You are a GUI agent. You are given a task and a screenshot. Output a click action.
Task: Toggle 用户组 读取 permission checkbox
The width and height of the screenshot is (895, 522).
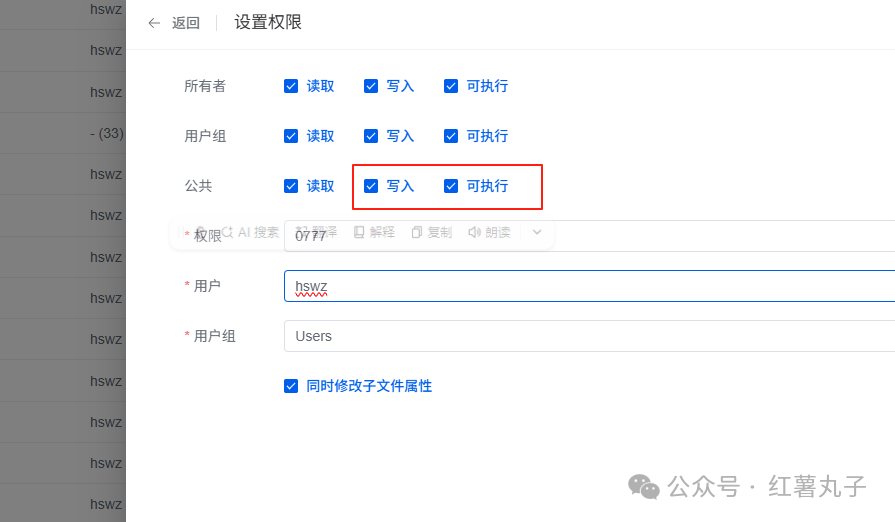point(291,136)
